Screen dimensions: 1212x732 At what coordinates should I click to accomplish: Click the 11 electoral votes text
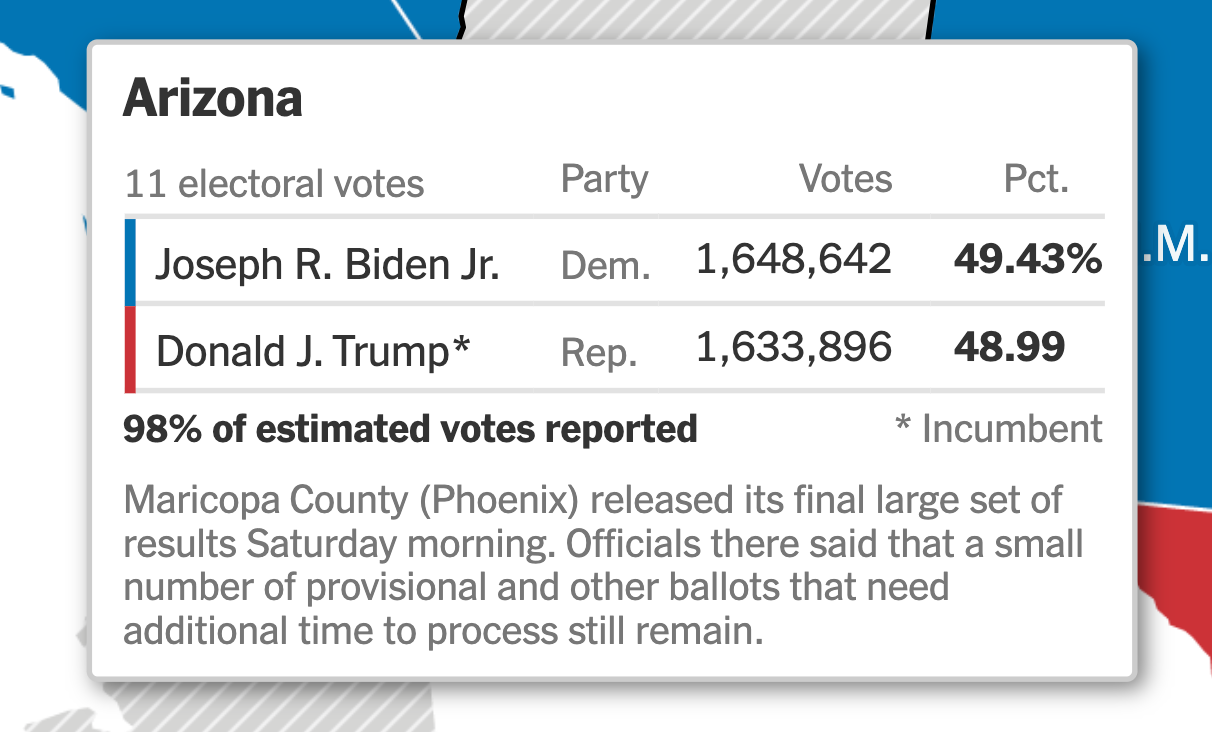274,184
